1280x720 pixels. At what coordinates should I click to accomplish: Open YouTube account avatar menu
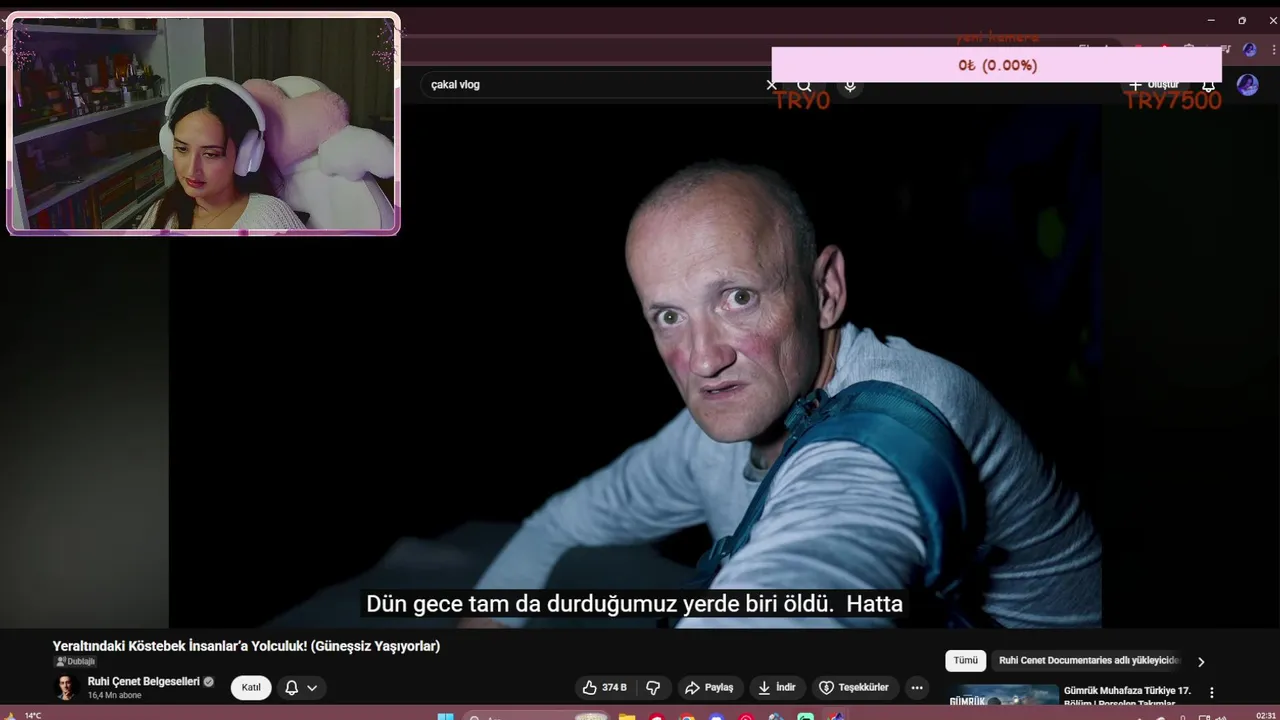[1247, 85]
